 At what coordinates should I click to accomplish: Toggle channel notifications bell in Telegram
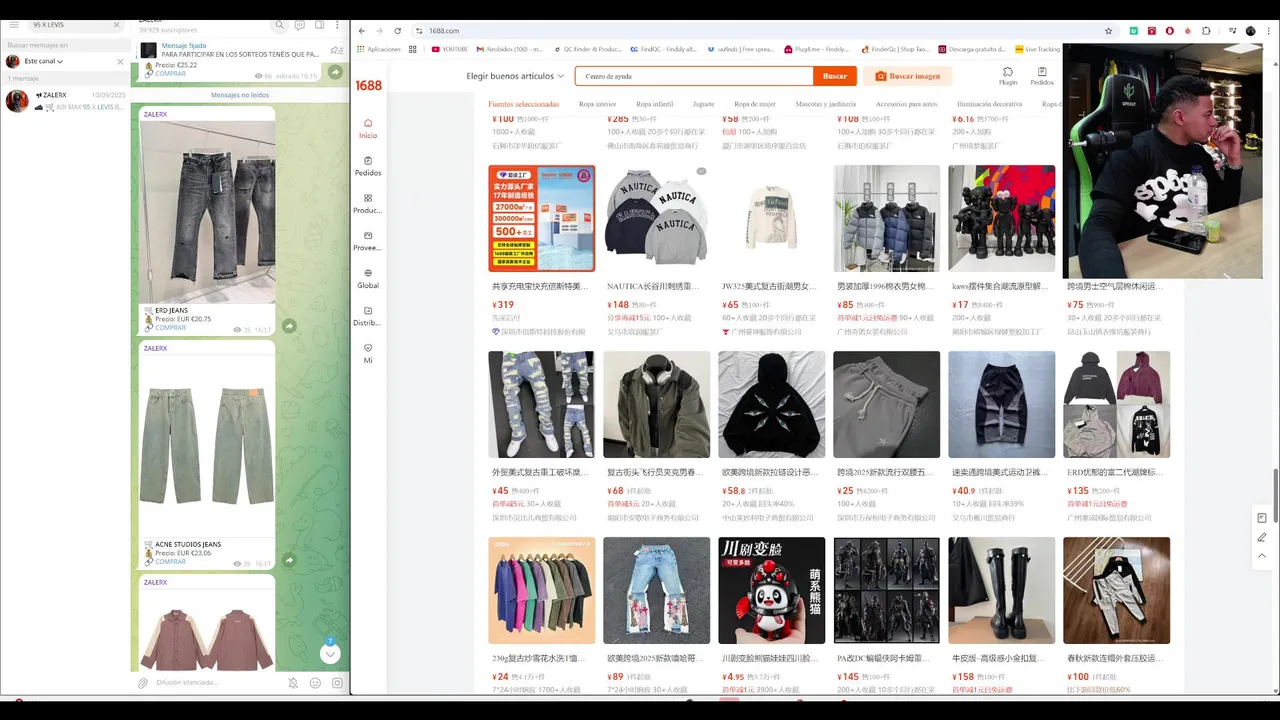(x=293, y=683)
